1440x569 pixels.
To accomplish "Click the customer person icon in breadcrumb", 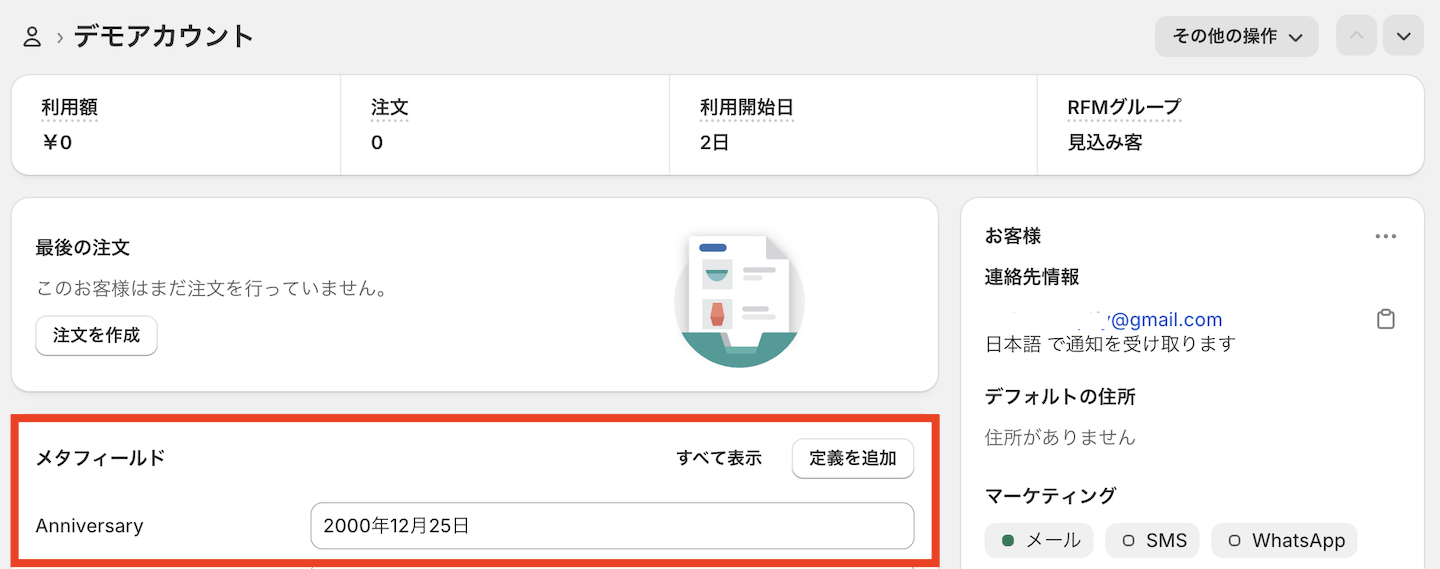I will tap(32, 37).
